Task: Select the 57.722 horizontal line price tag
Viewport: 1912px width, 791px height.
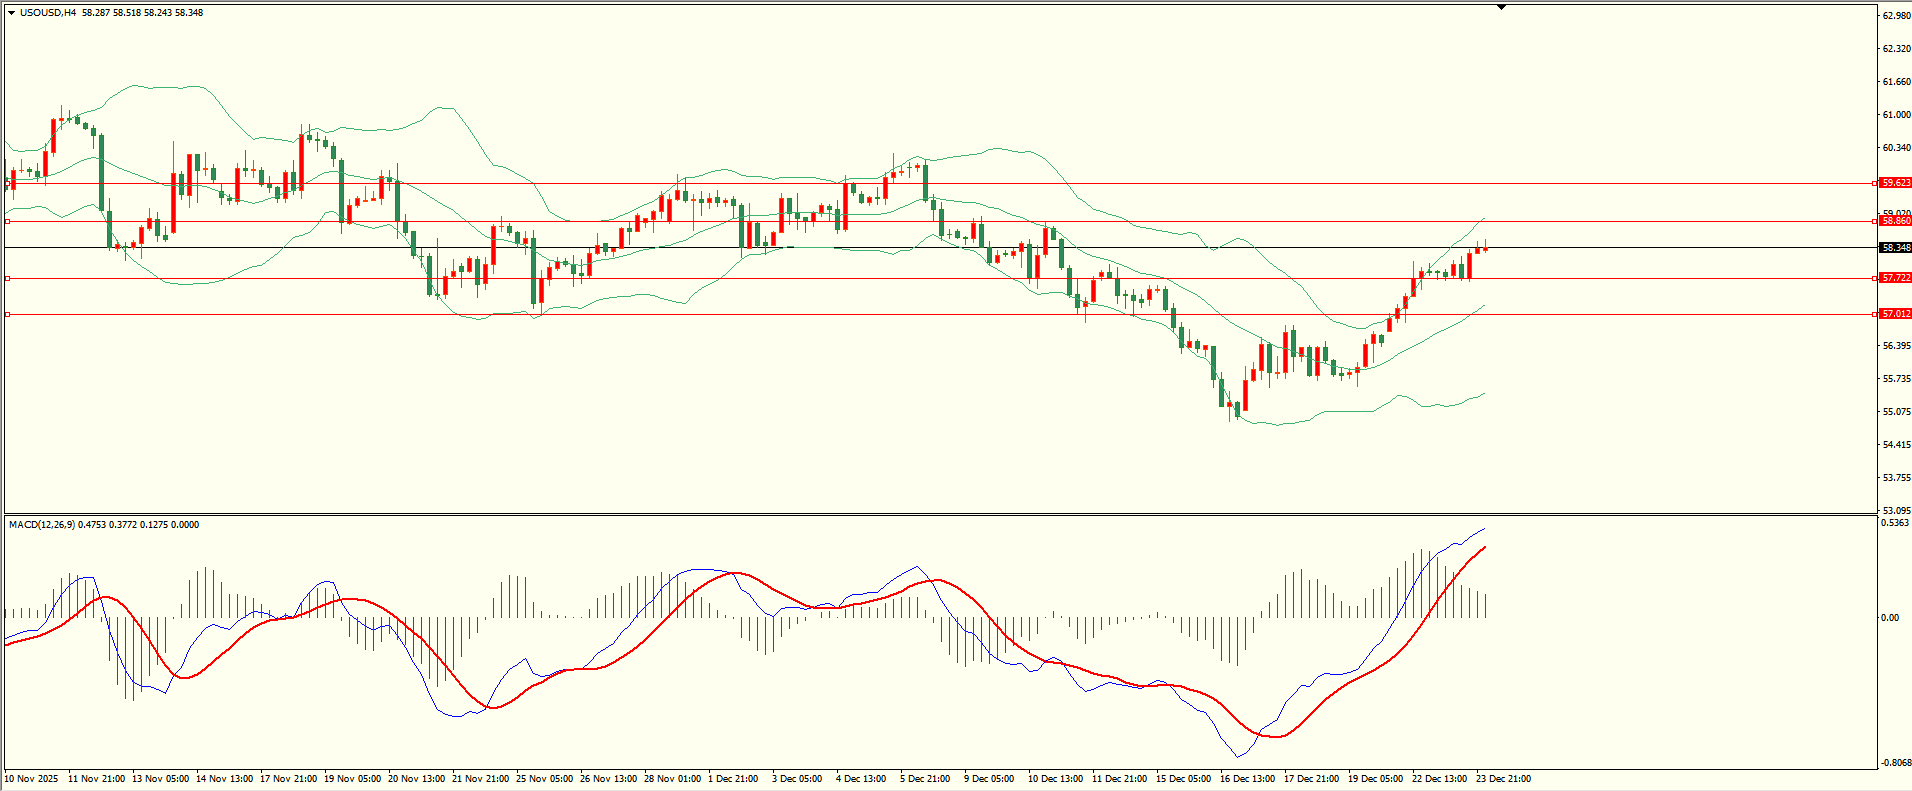Action: pyautogui.click(x=1895, y=278)
